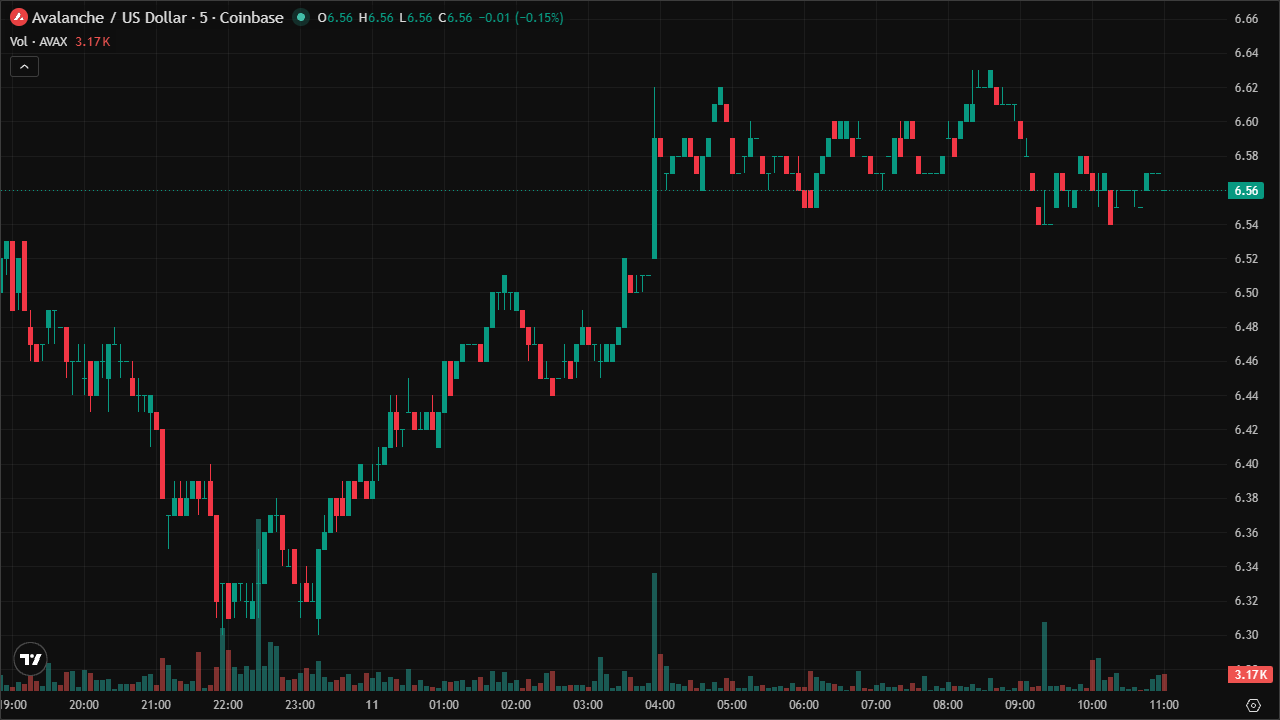The width and height of the screenshot is (1280, 720).
Task: Click the 6.66 price axis label
Action: click(1246, 19)
